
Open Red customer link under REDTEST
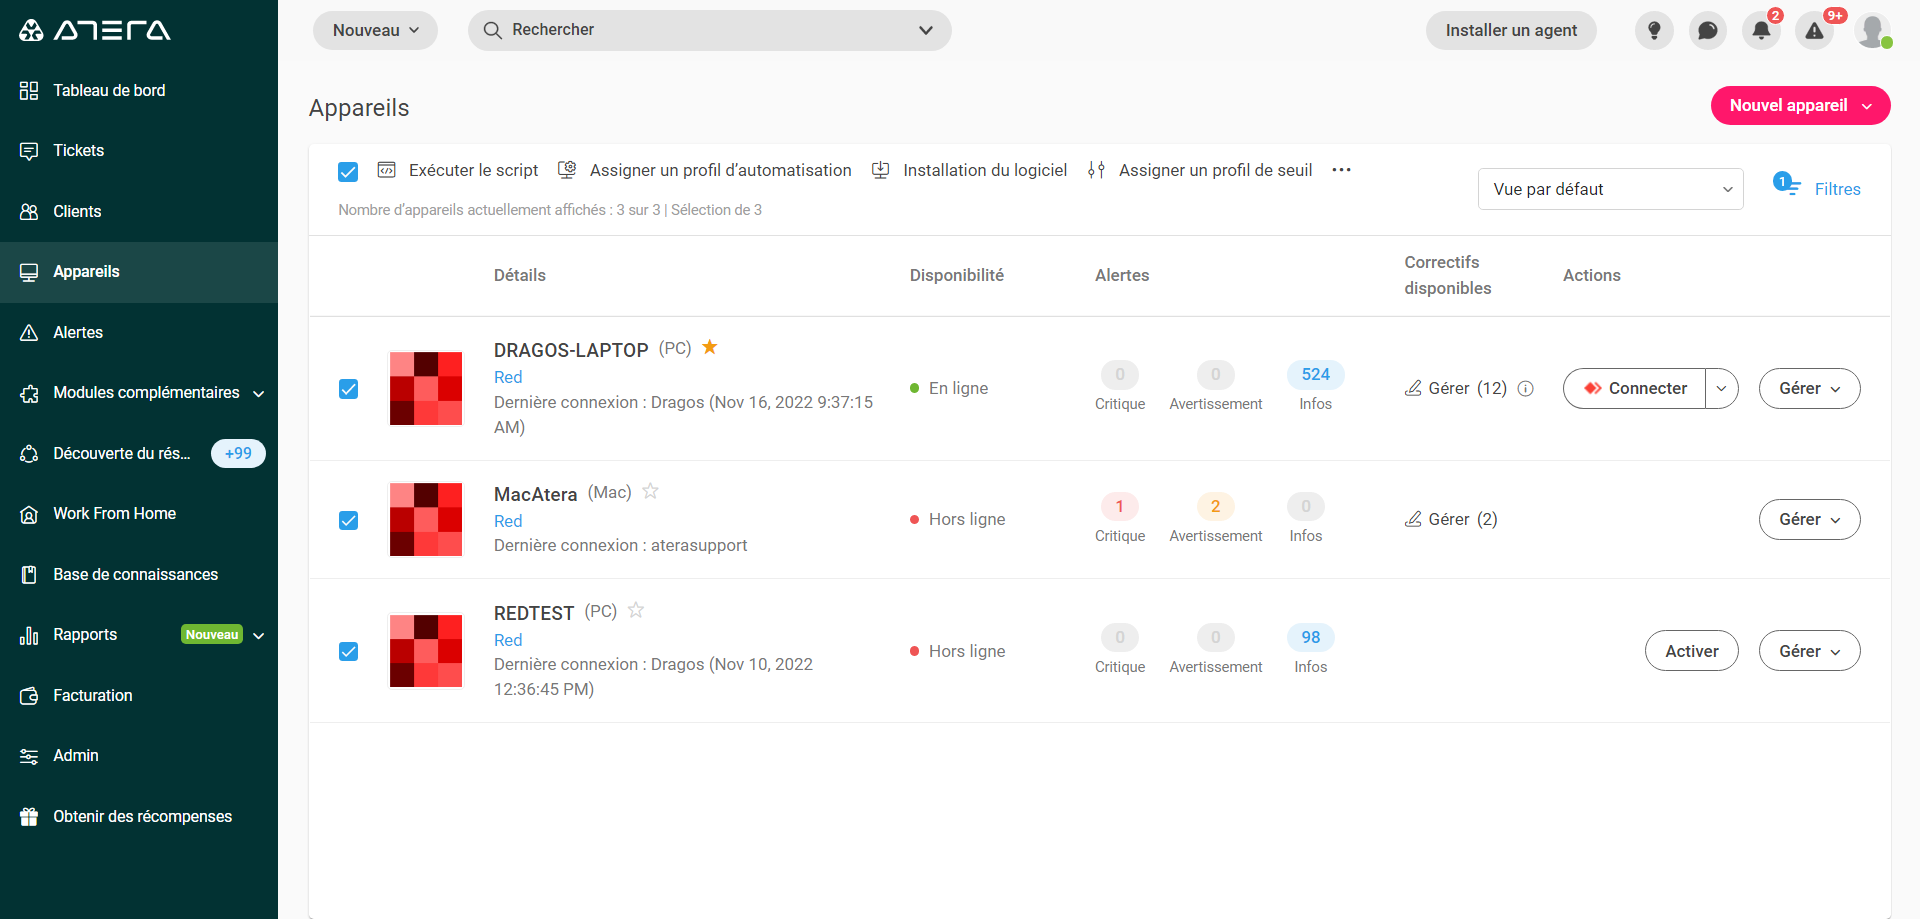508,640
